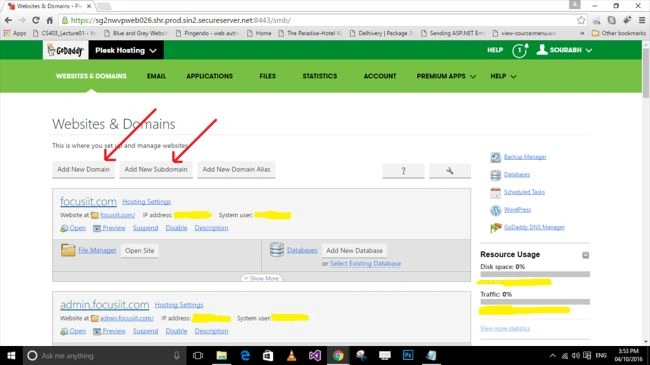
Task: Preview the focusiit.com website
Action: point(109,228)
